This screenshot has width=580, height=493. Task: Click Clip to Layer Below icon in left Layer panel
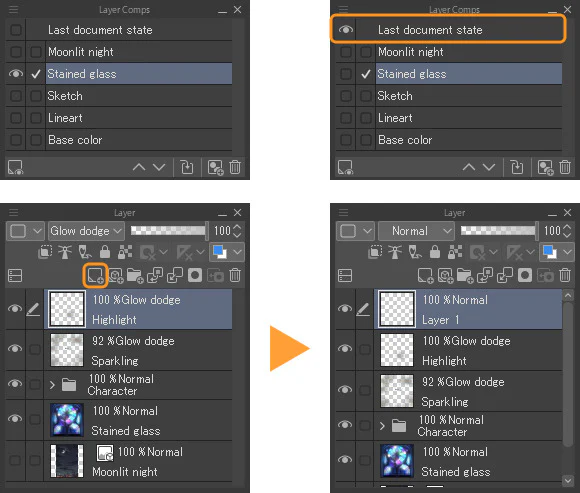coord(45,252)
